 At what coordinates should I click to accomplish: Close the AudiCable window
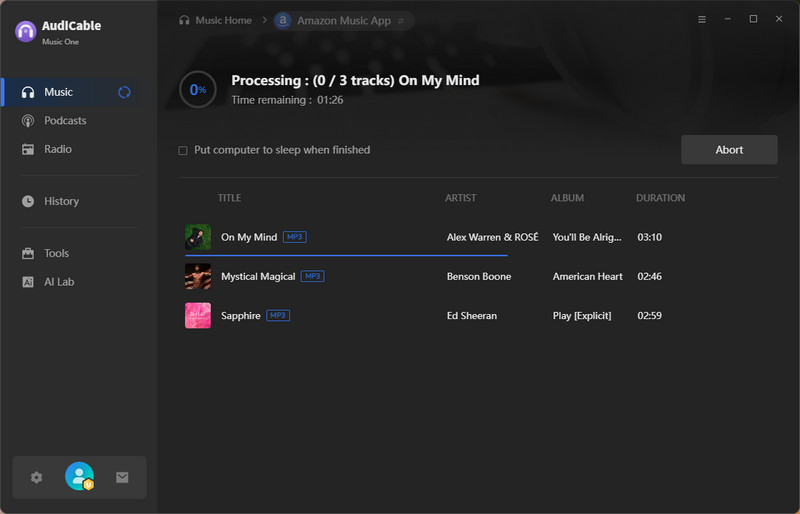(x=779, y=19)
